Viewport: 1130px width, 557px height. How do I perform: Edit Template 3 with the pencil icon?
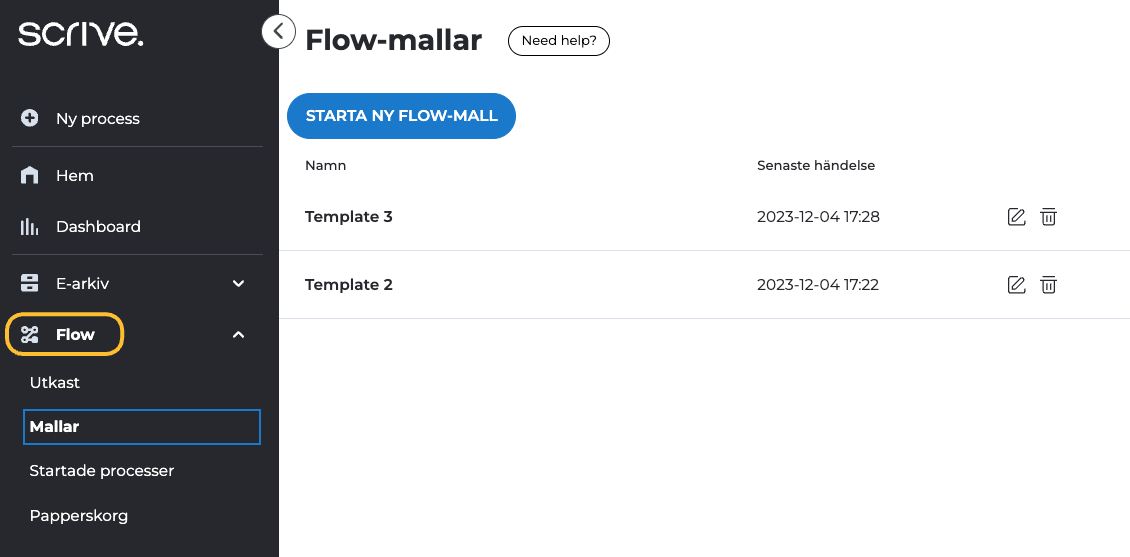(1016, 217)
